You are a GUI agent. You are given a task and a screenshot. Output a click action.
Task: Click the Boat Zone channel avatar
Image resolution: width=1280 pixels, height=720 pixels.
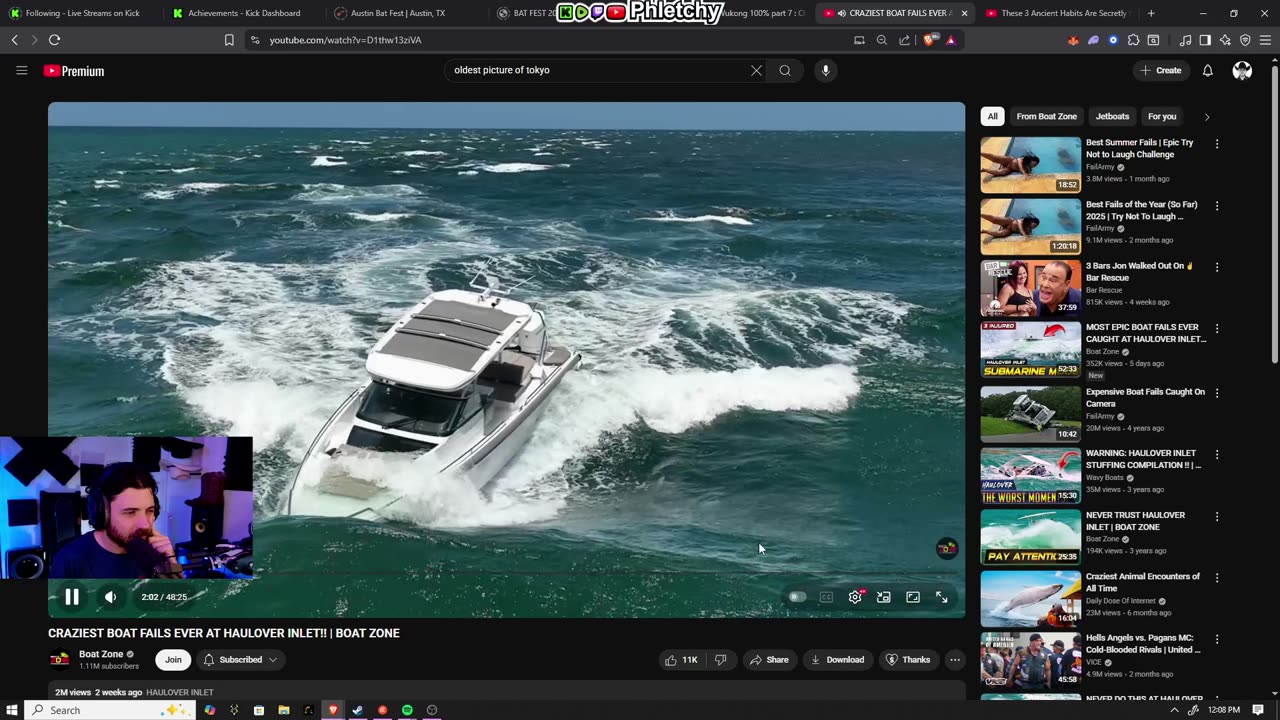pos(60,660)
